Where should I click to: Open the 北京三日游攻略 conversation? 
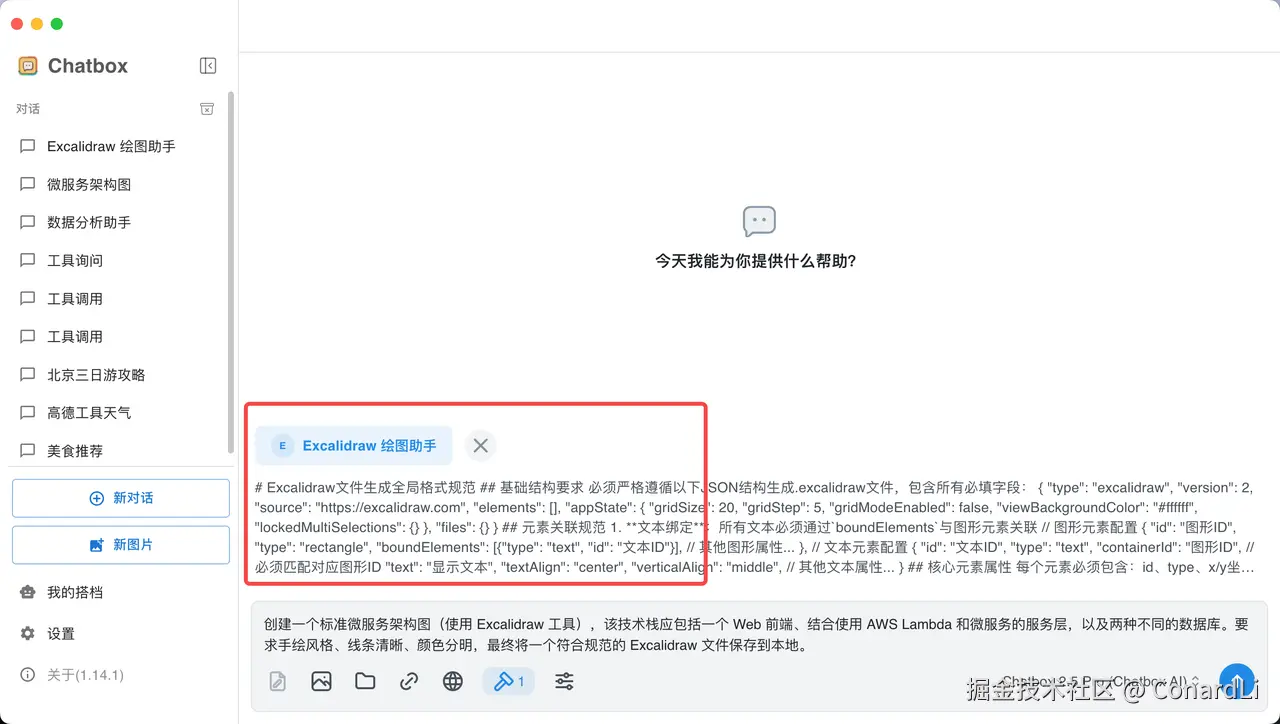tap(119, 374)
